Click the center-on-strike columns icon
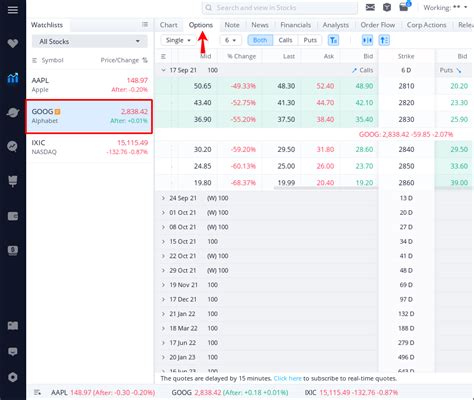The width and height of the screenshot is (474, 400). (367, 40)
